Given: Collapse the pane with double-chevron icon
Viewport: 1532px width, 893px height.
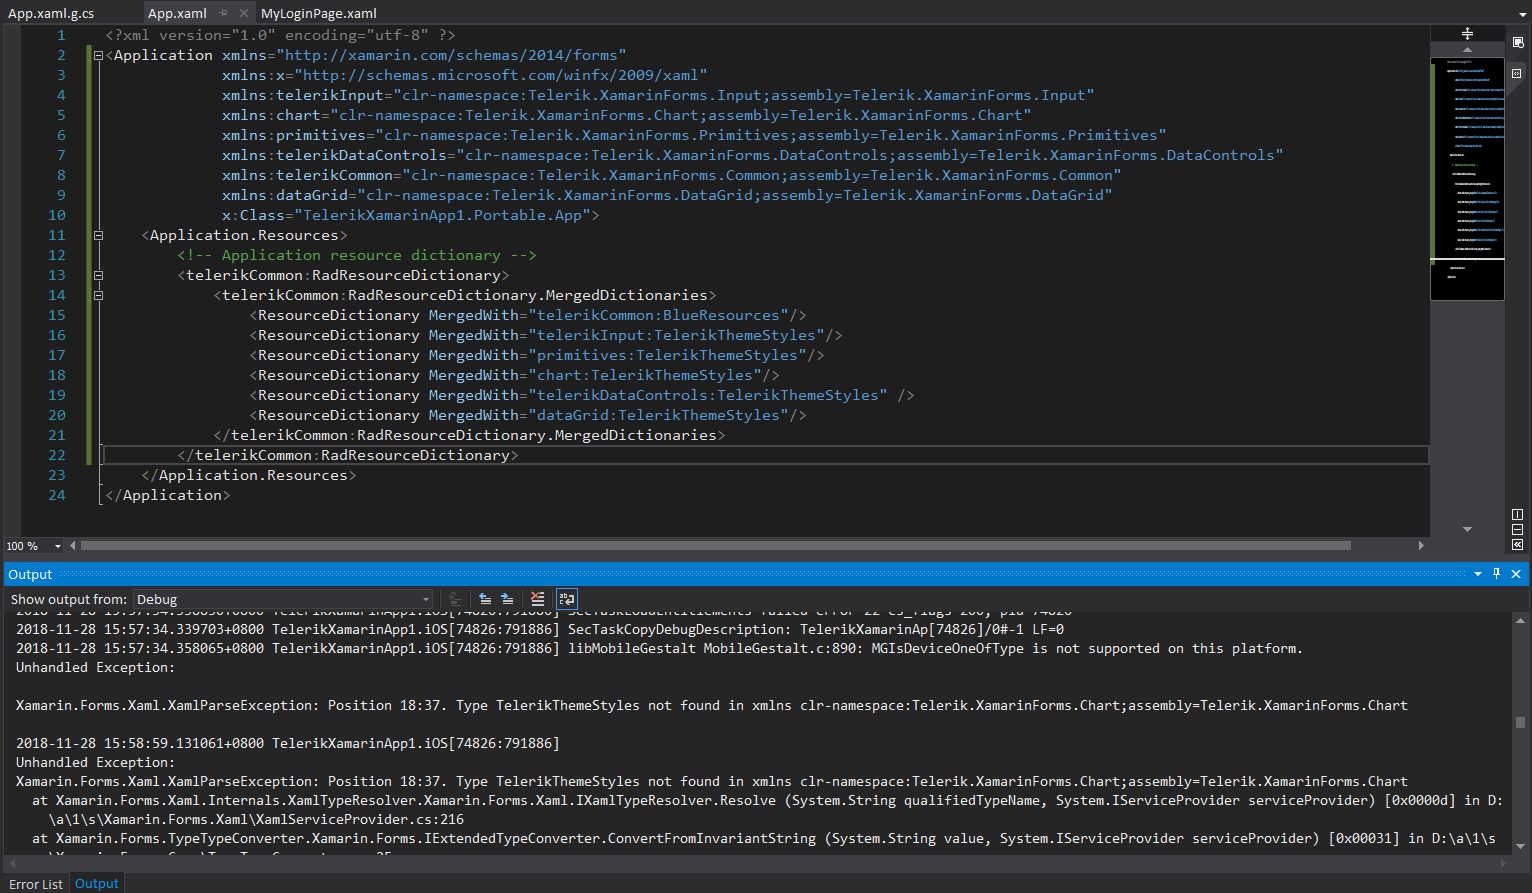Looking at the screenshot, I should pyautogui.click(x=1517, y=545).
